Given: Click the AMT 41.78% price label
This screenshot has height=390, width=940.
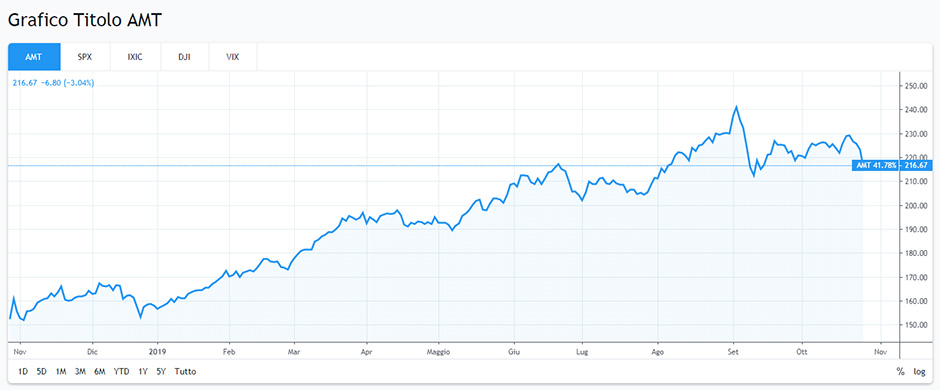Looking at the screenshot, I should [x=875, y=165].
